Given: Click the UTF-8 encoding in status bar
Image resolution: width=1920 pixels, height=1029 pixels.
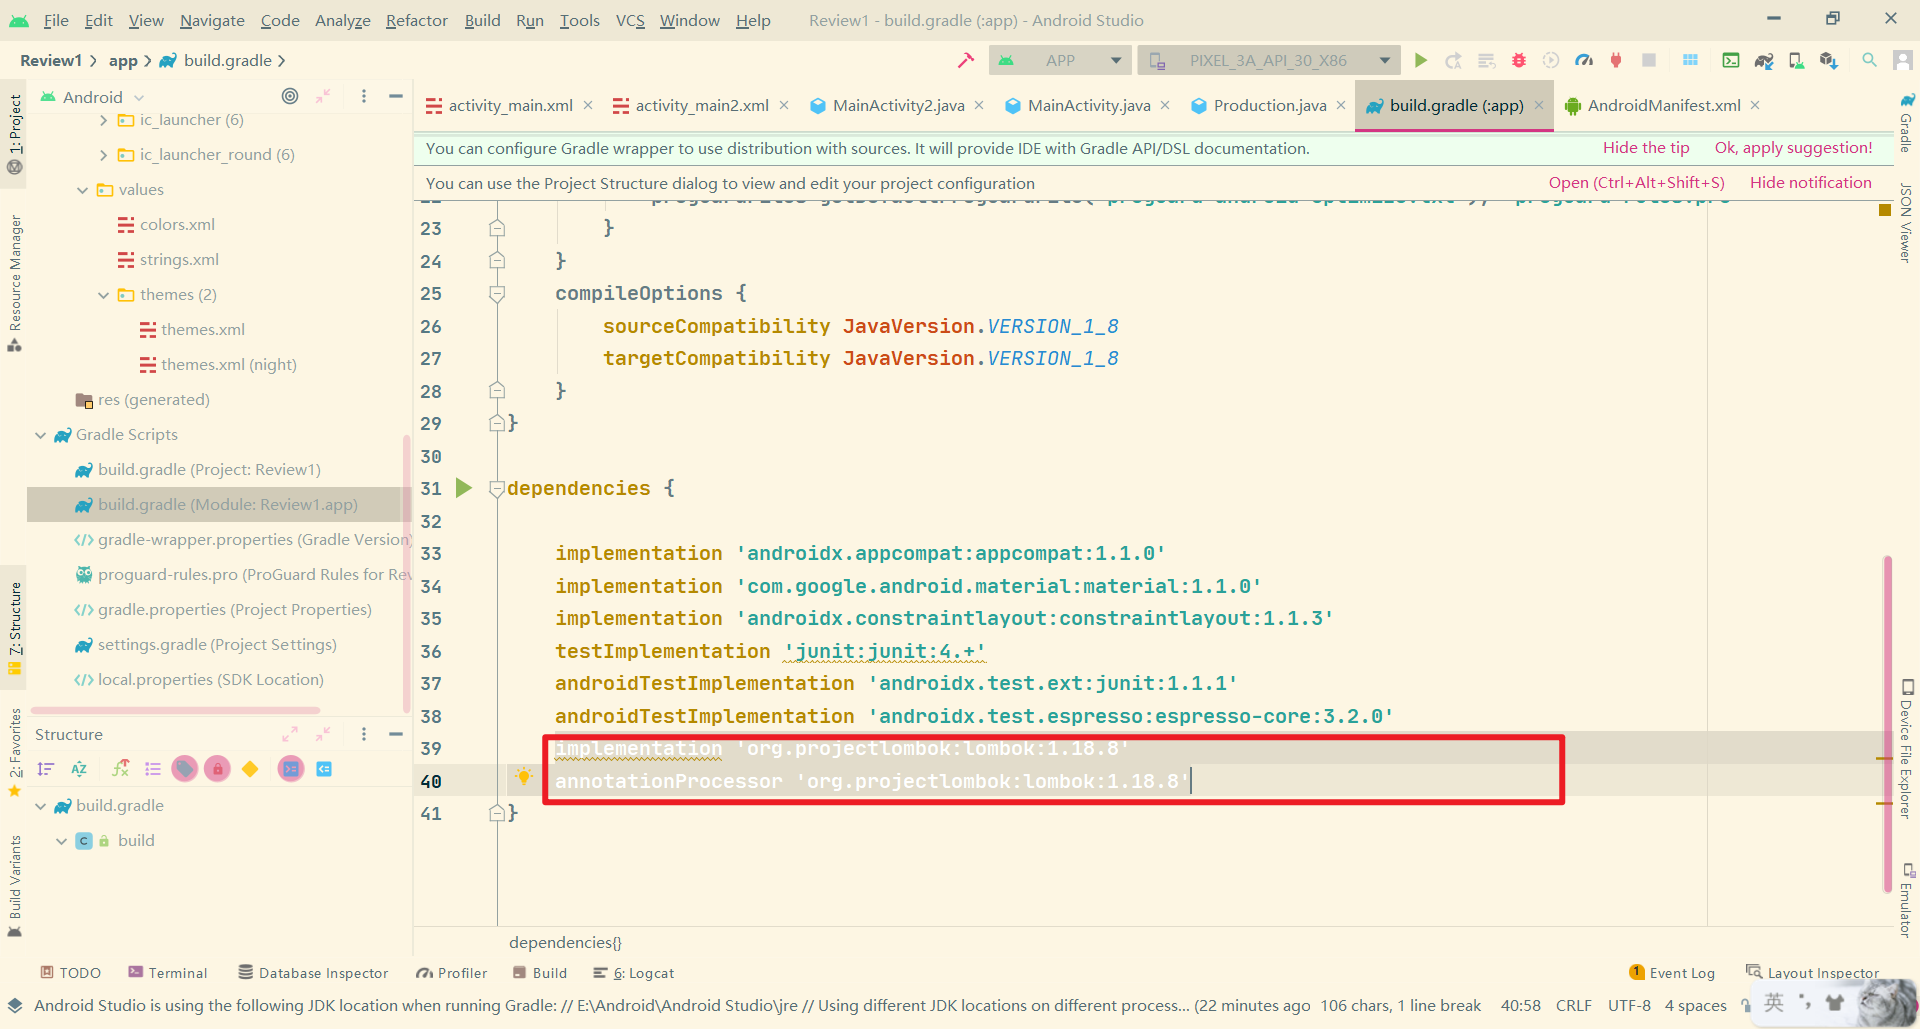Looking at the screenshot, I should (x=1629, y=1006).
